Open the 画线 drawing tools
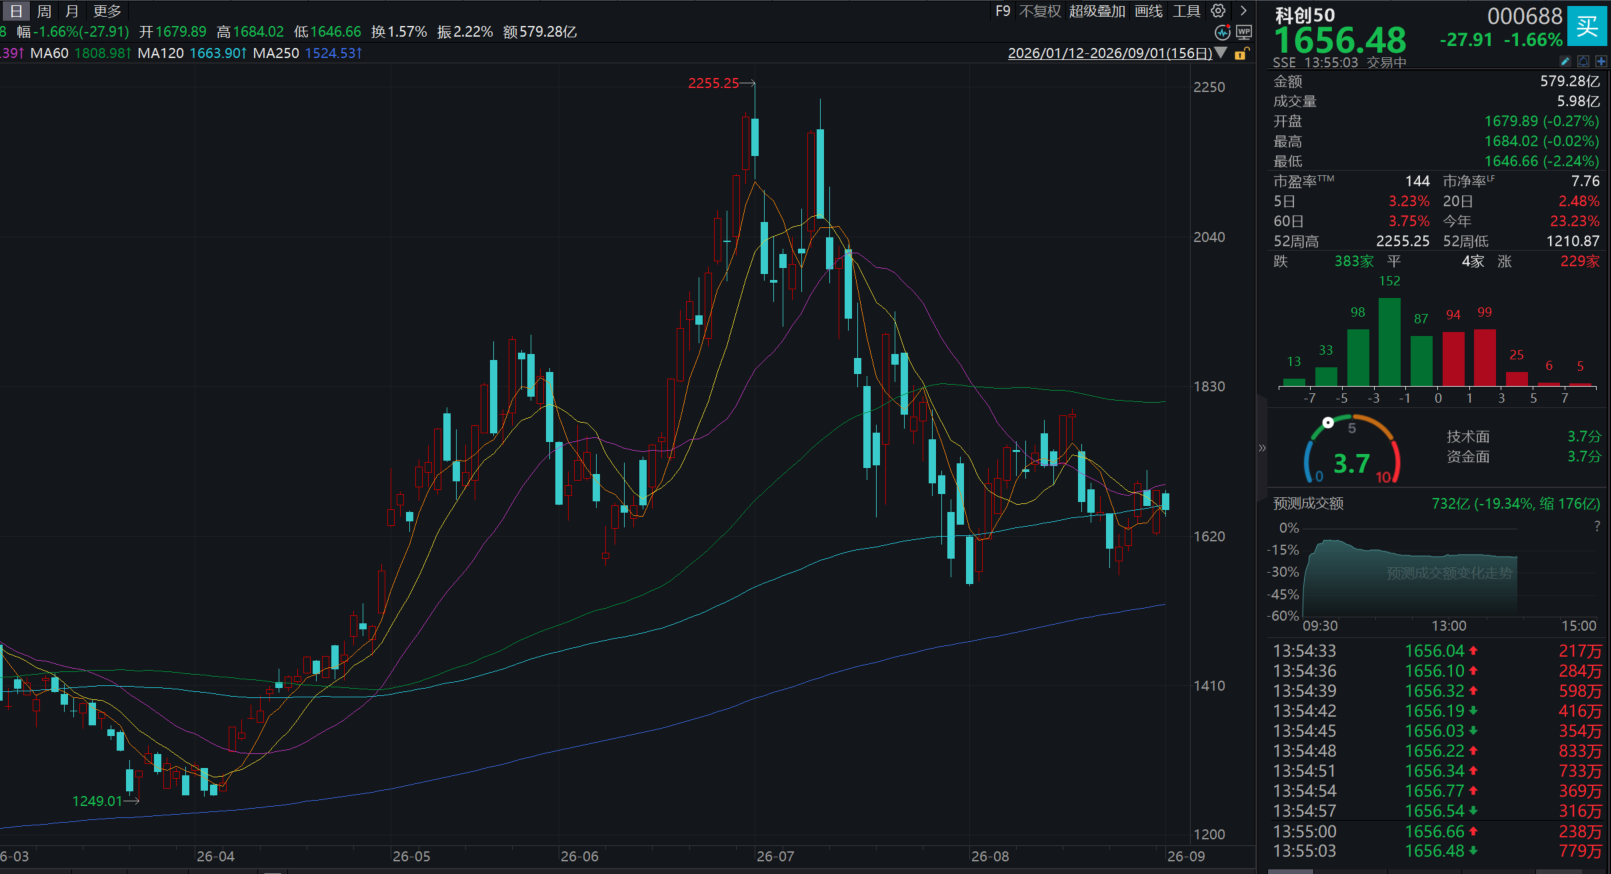The height and width of the screenshot is (874, 1611). 1149,11
